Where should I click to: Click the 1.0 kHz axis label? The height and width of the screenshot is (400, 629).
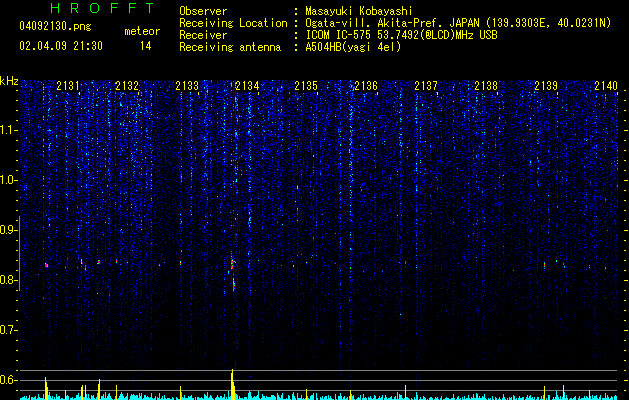8,180
